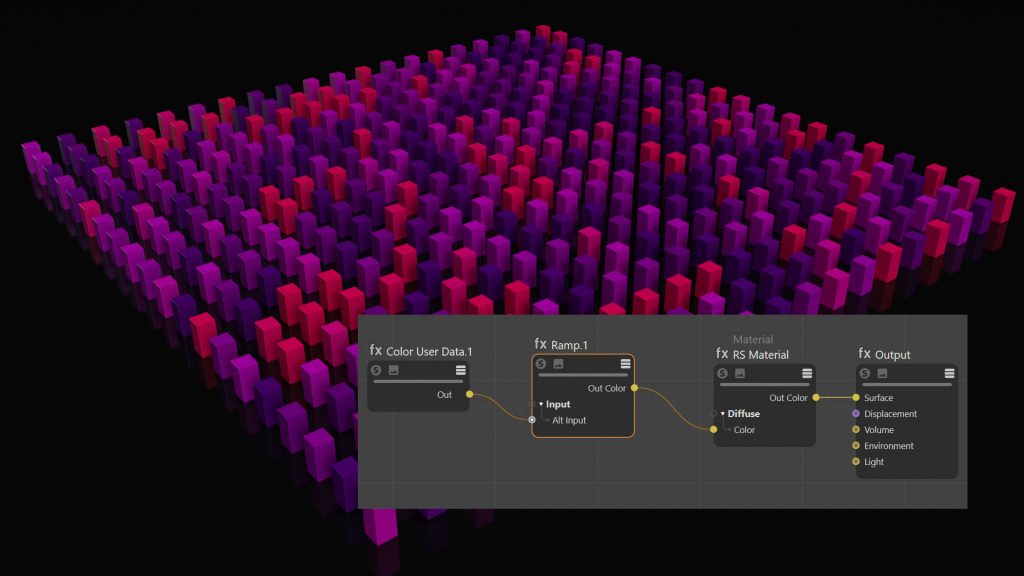Click the Color label under Diffuse
Screen dimensions: 1024x576
point(744,430)
